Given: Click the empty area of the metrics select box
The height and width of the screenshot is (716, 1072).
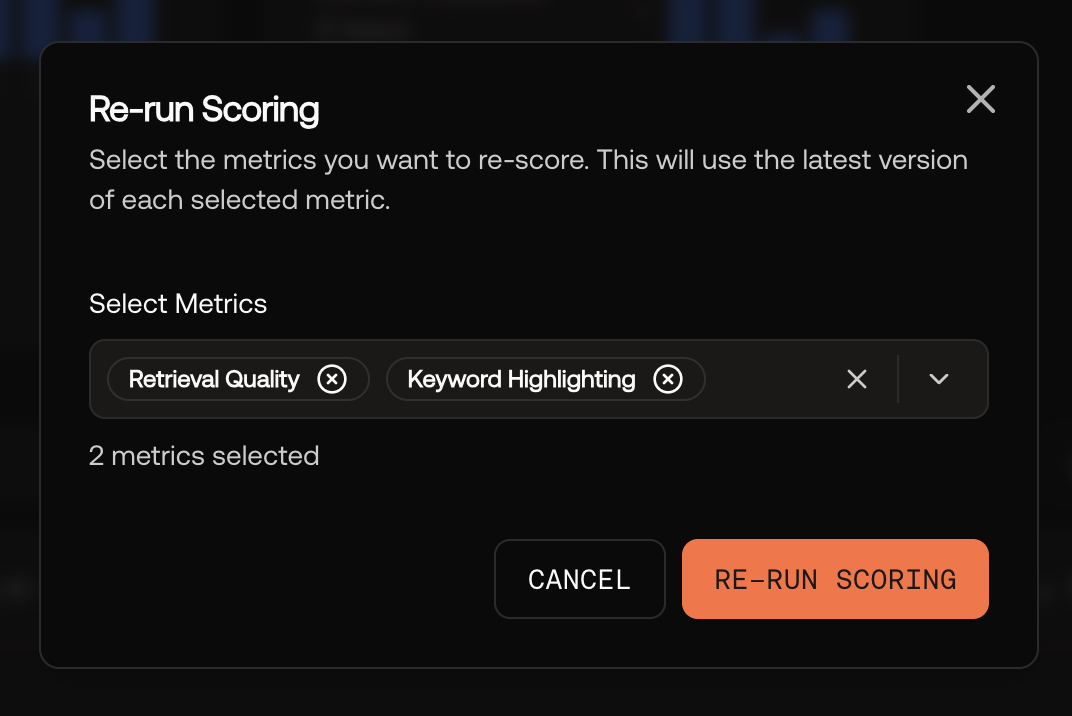Looking at the screenshot, I should coord(773,379).
